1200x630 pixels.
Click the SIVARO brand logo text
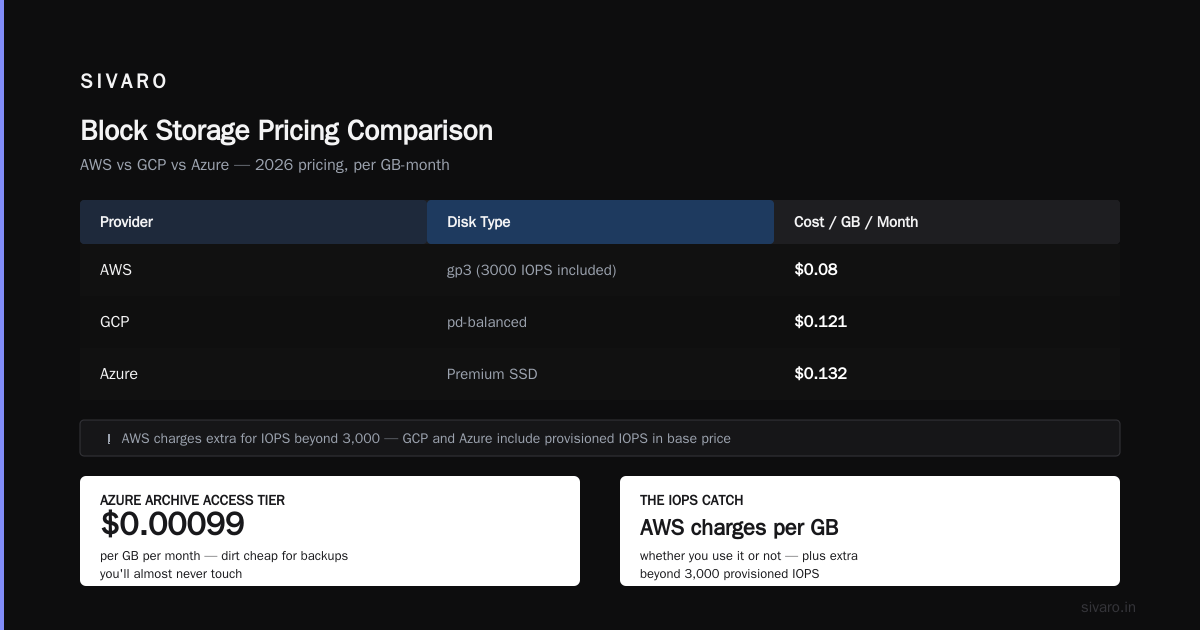coord(124,82)
